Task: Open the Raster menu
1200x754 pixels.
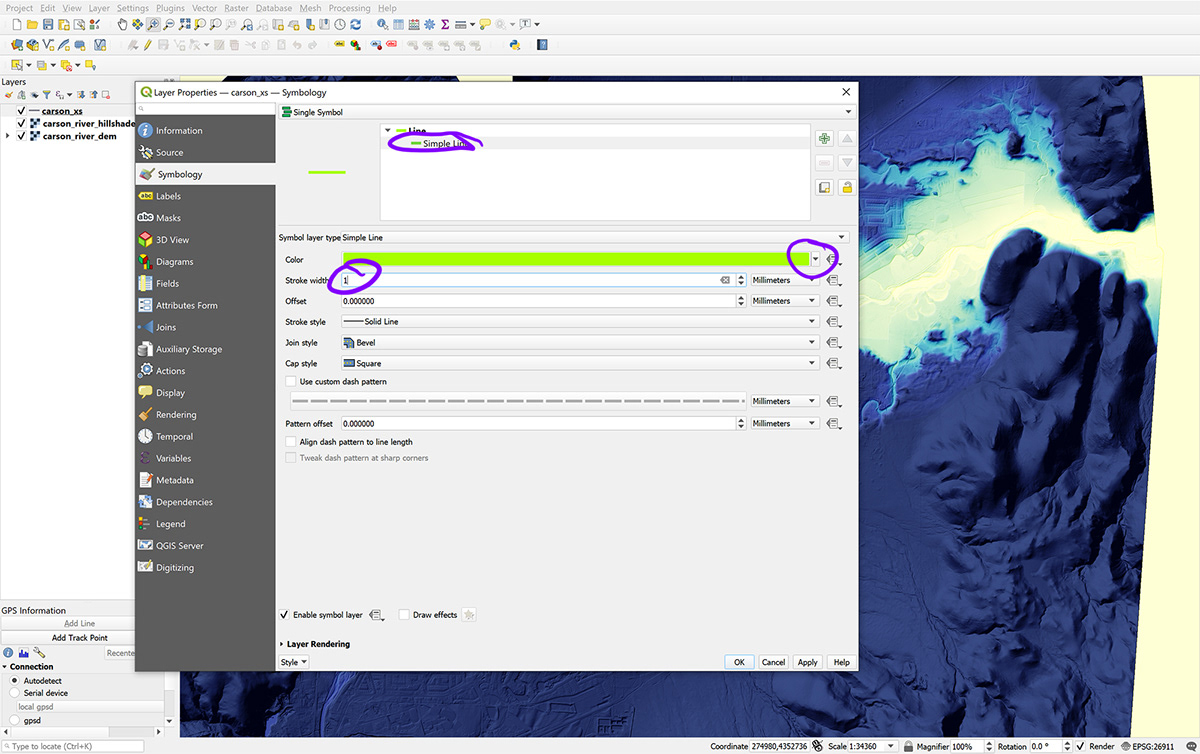Action: 236,8
